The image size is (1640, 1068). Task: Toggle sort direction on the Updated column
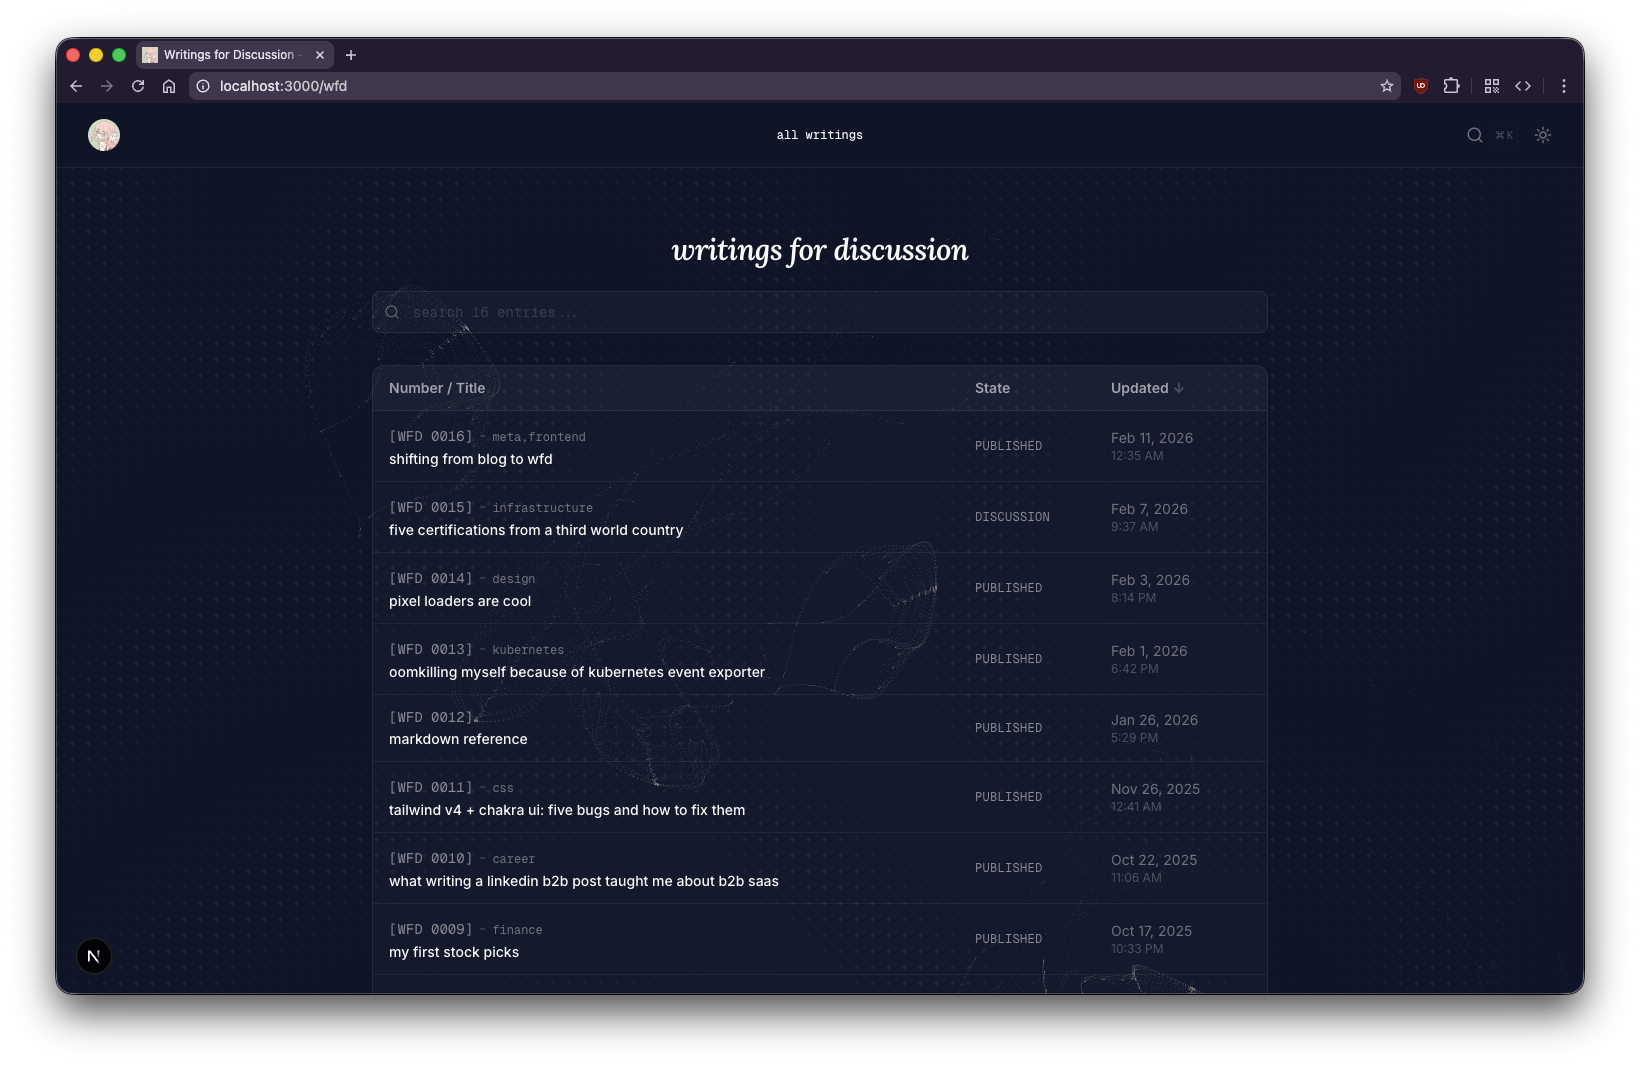[1146, 388]
